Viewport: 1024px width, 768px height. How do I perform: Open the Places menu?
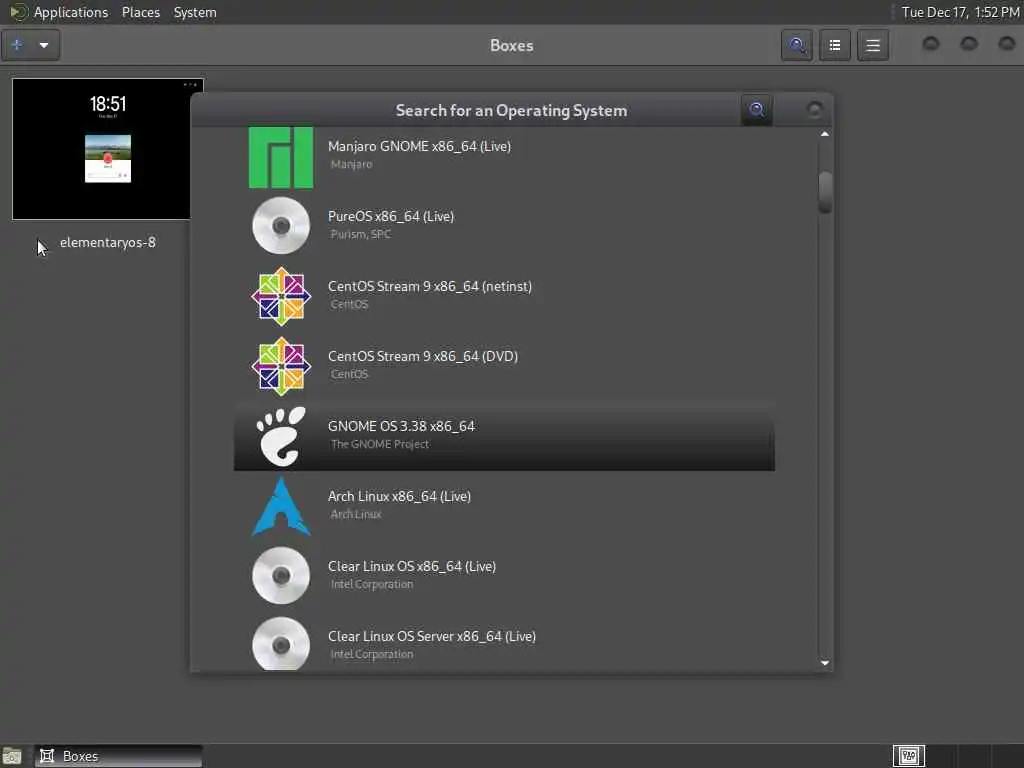point(140,12)
